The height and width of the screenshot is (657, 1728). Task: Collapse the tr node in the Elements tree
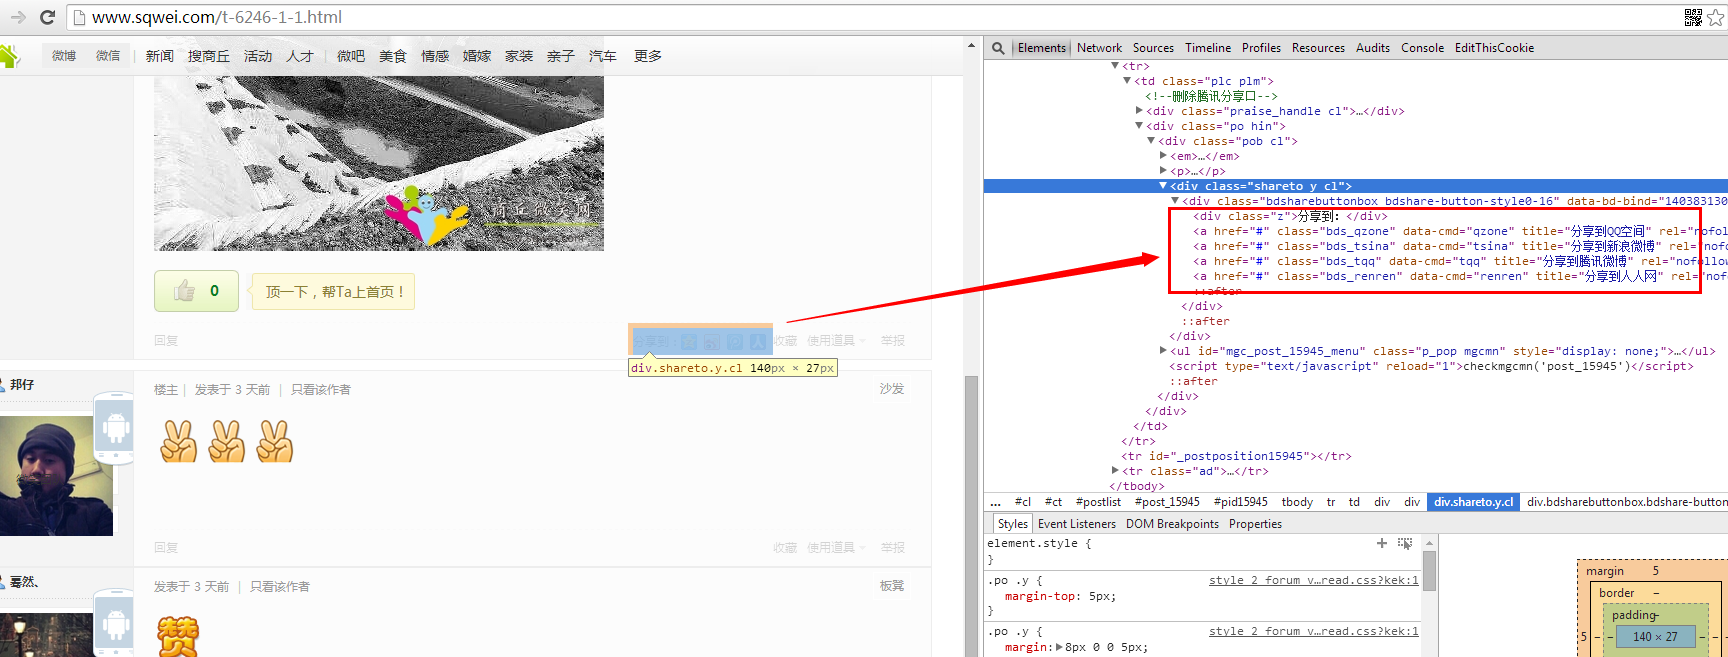[1115, 66]
